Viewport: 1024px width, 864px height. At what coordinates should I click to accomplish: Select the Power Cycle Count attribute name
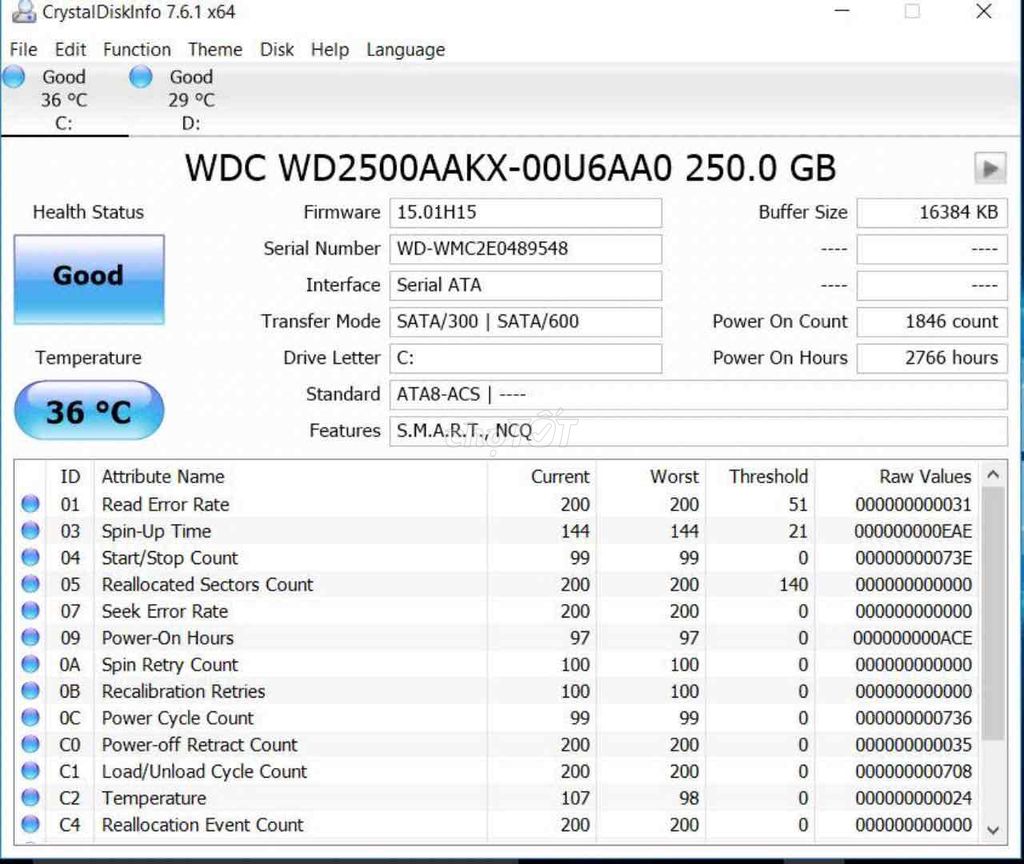coord(178,718)
